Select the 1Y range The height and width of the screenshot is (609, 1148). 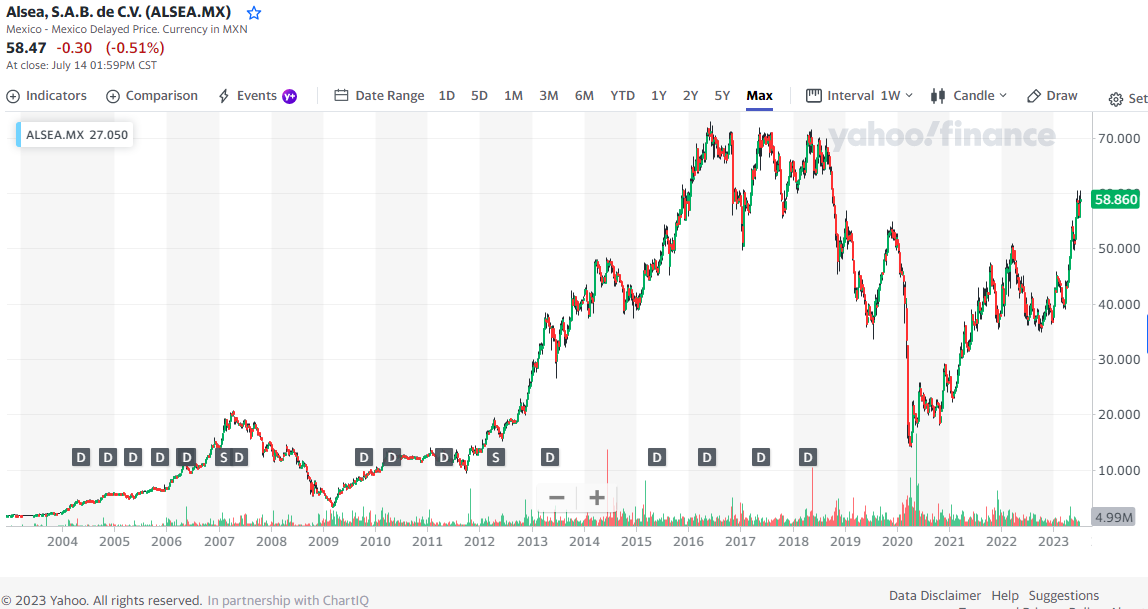coord(659,96)
